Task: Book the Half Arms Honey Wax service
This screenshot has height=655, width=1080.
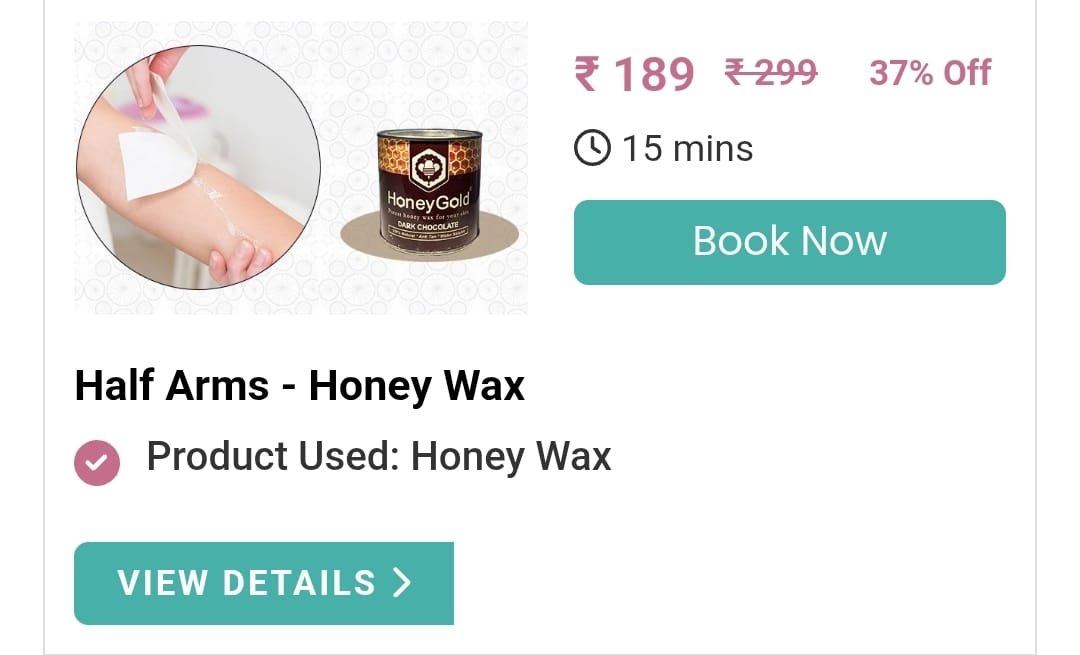Action: 789,242
